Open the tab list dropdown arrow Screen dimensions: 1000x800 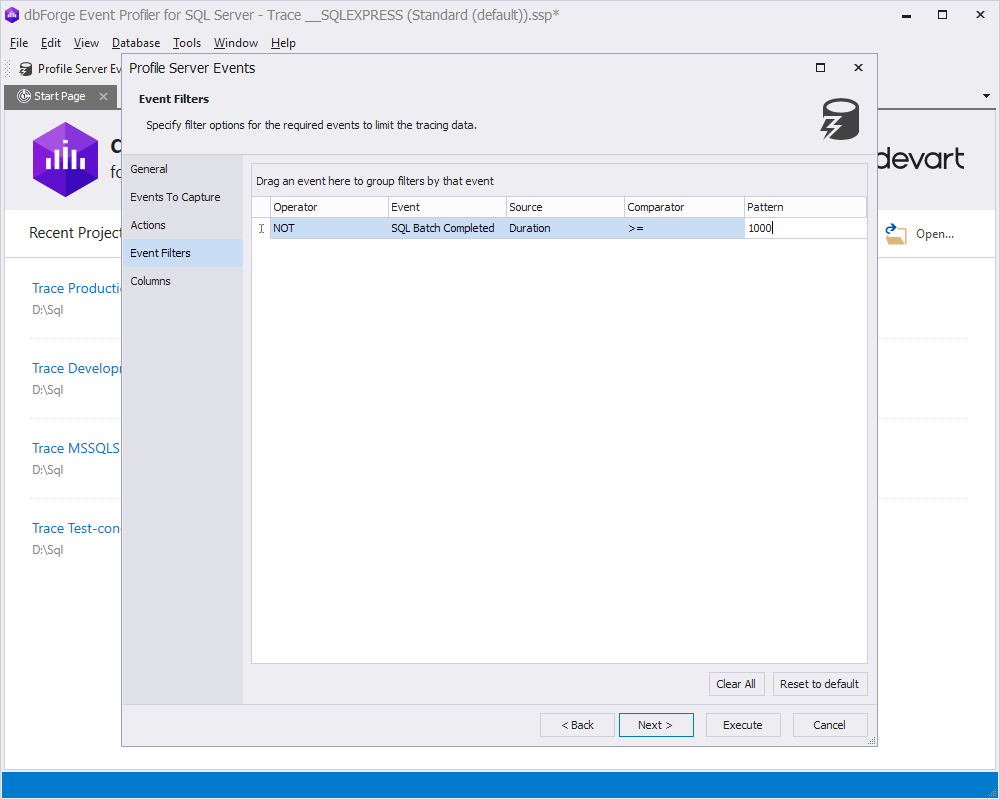[986, 96]
